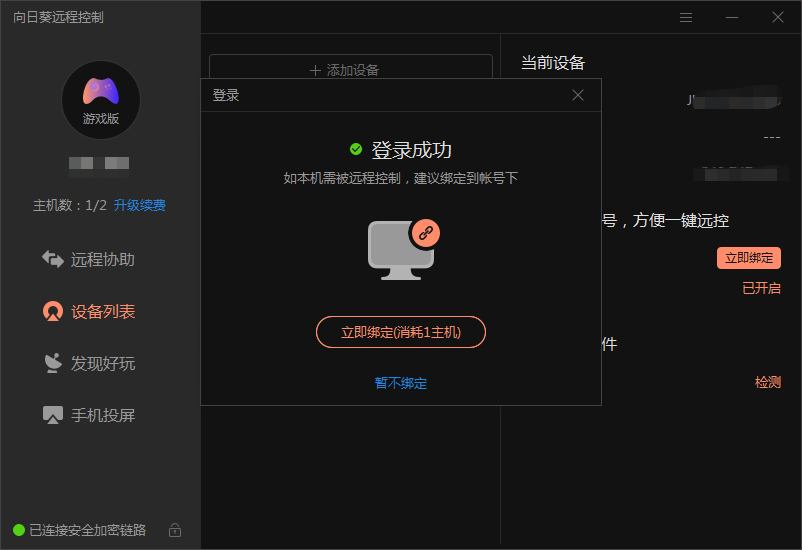802x550 pixels.
Task: Toggle the 已开启 enabled status
Action: [760, 288]
